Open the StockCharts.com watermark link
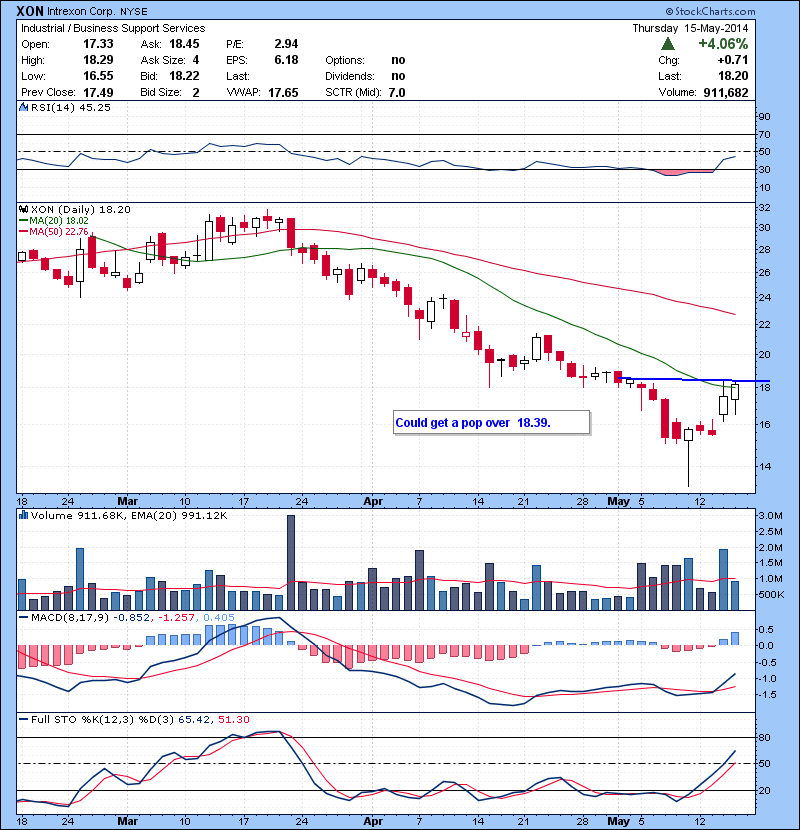 (x=710, y=11)
